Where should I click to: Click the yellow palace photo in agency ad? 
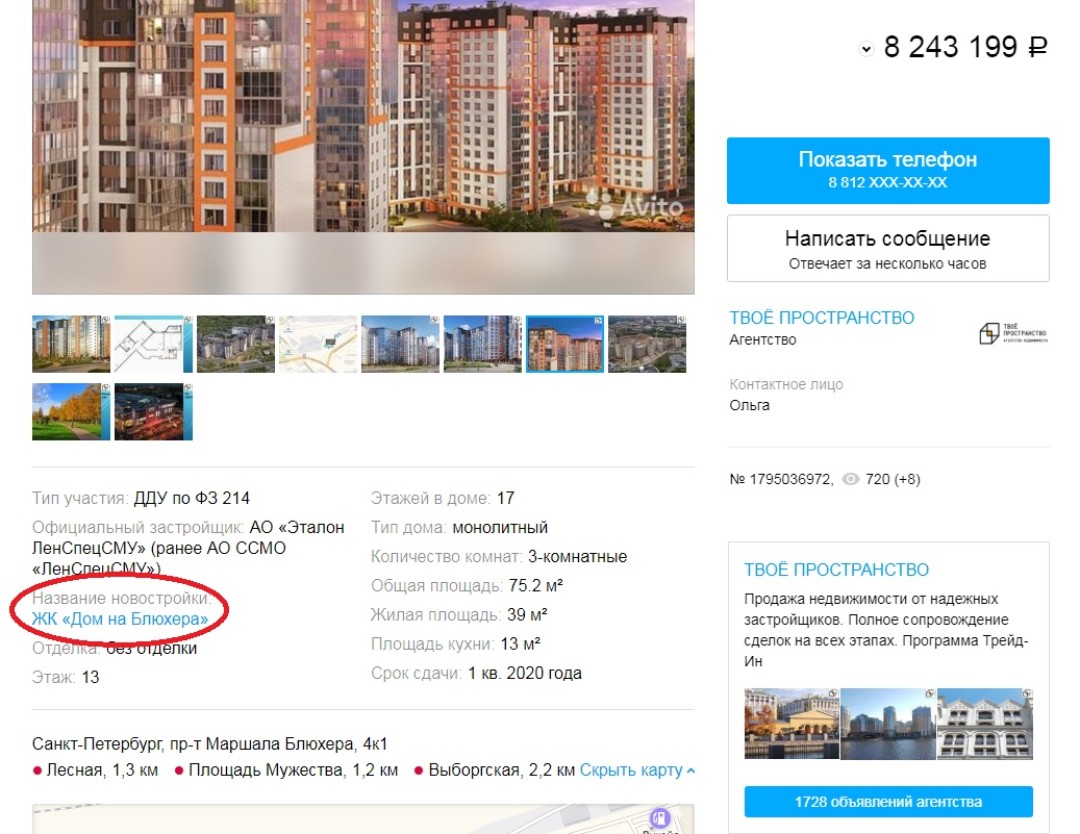tap(791, 723)
